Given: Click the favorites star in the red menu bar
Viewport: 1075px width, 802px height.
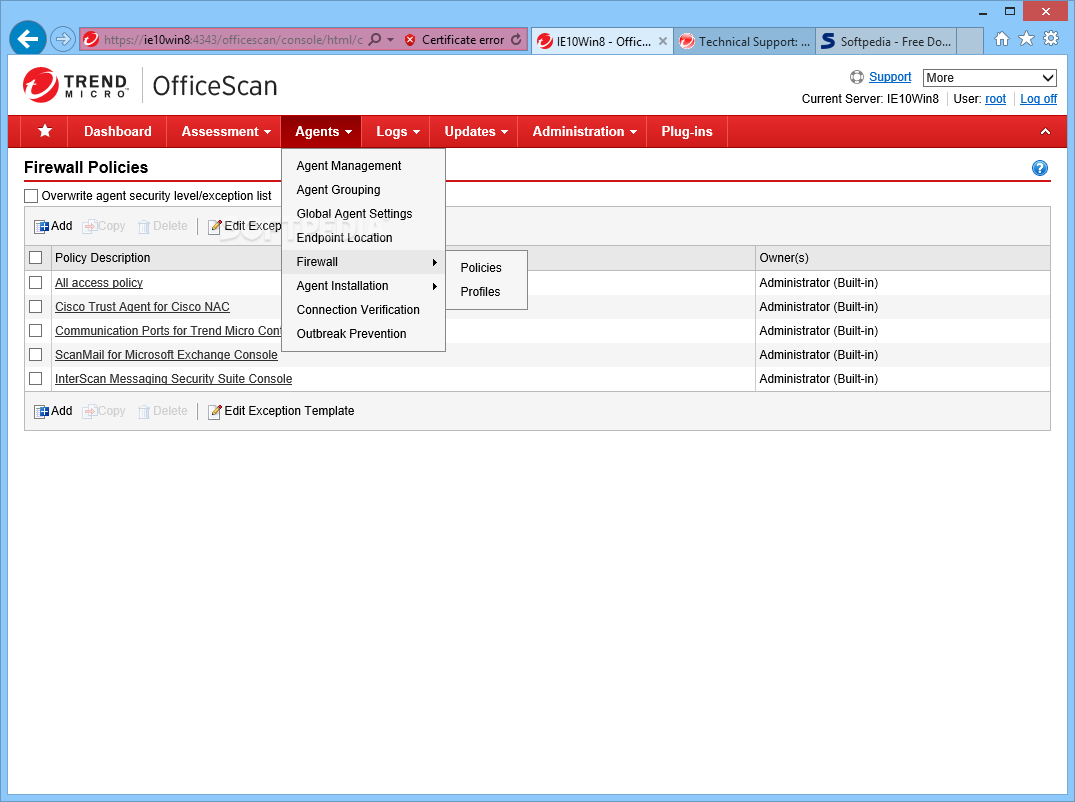Looking at the screenshot, I should pos(45,131).
